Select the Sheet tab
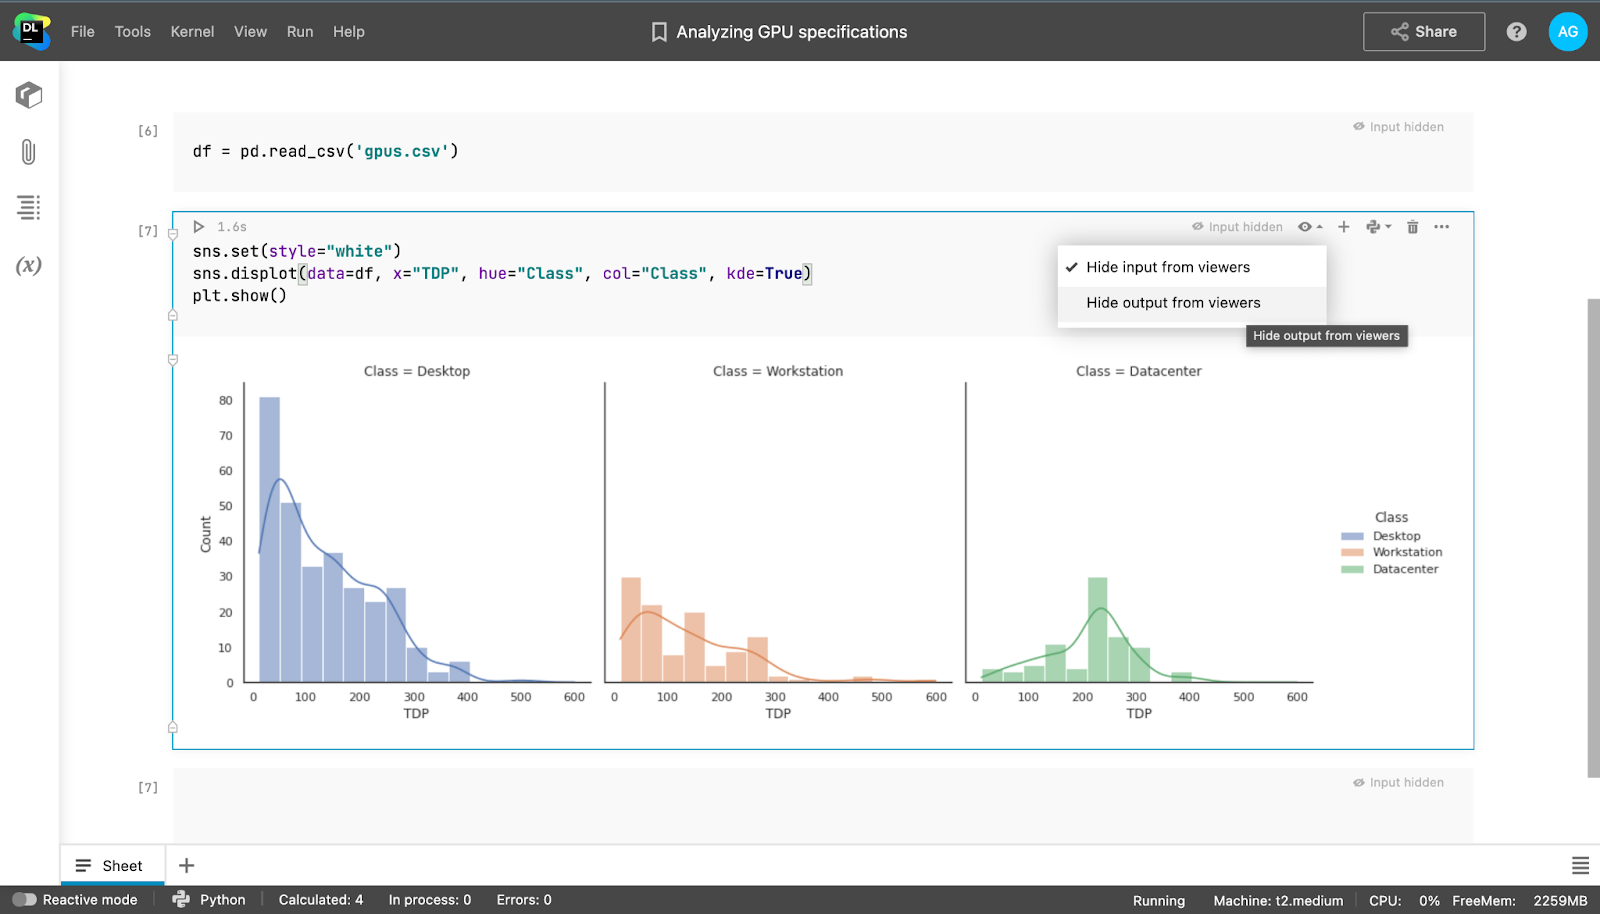 (111, 866)
